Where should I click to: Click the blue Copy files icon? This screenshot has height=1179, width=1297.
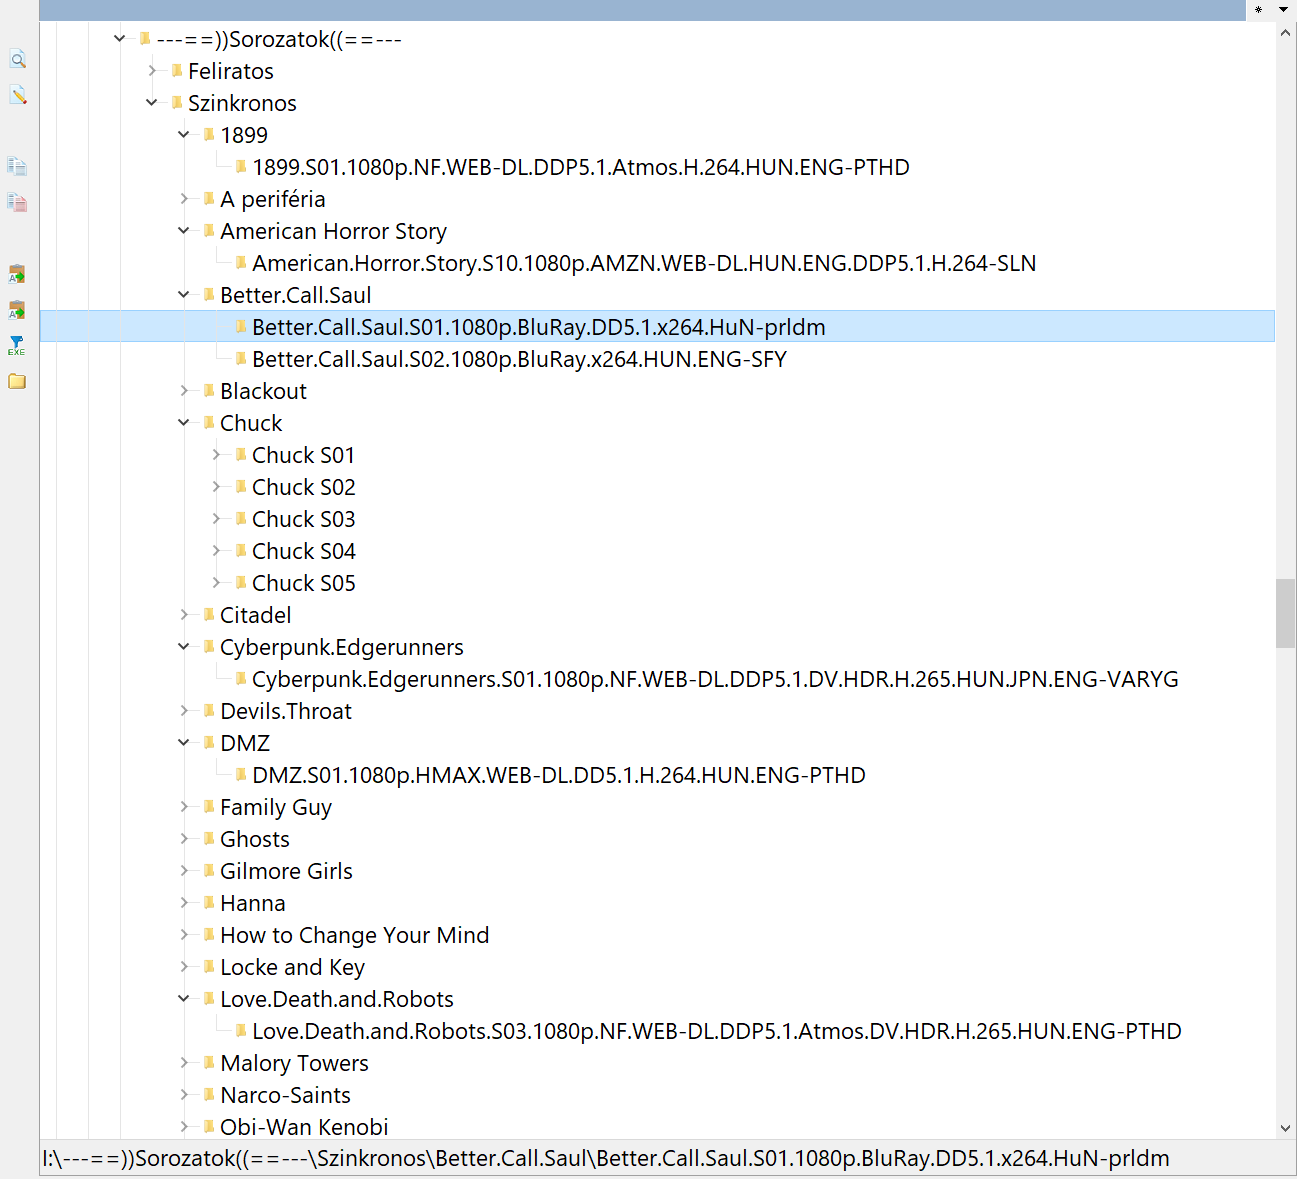pos(17,166)
